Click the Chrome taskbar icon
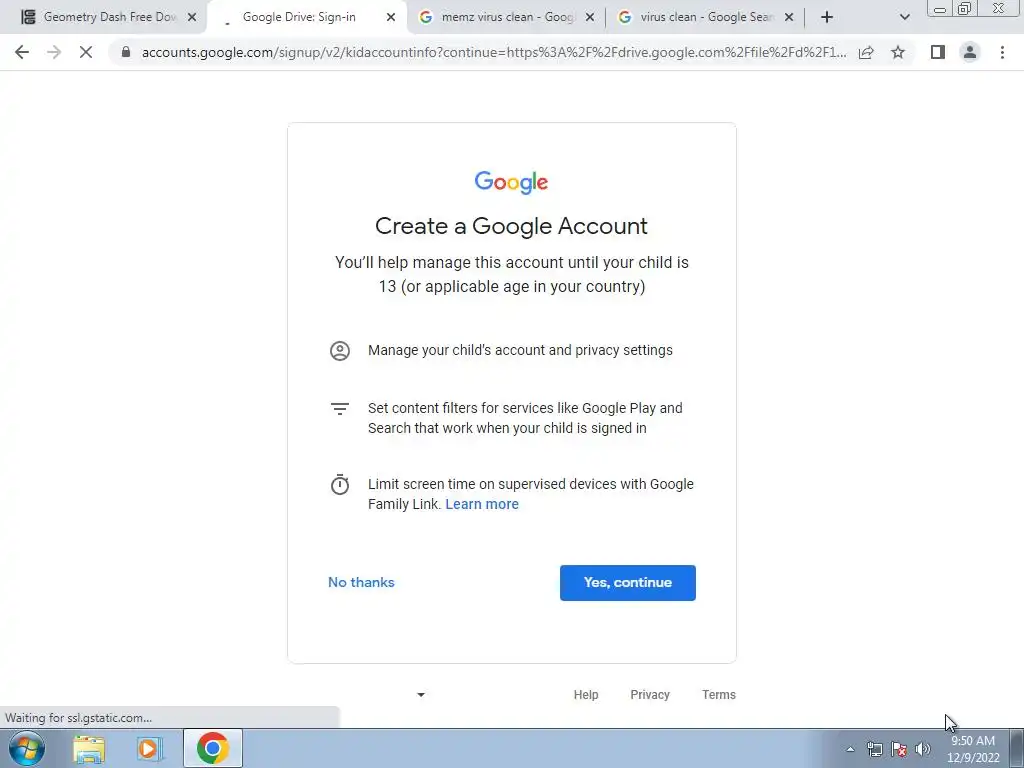Viewport: 1024px width, 768px height. click(212, 748)
